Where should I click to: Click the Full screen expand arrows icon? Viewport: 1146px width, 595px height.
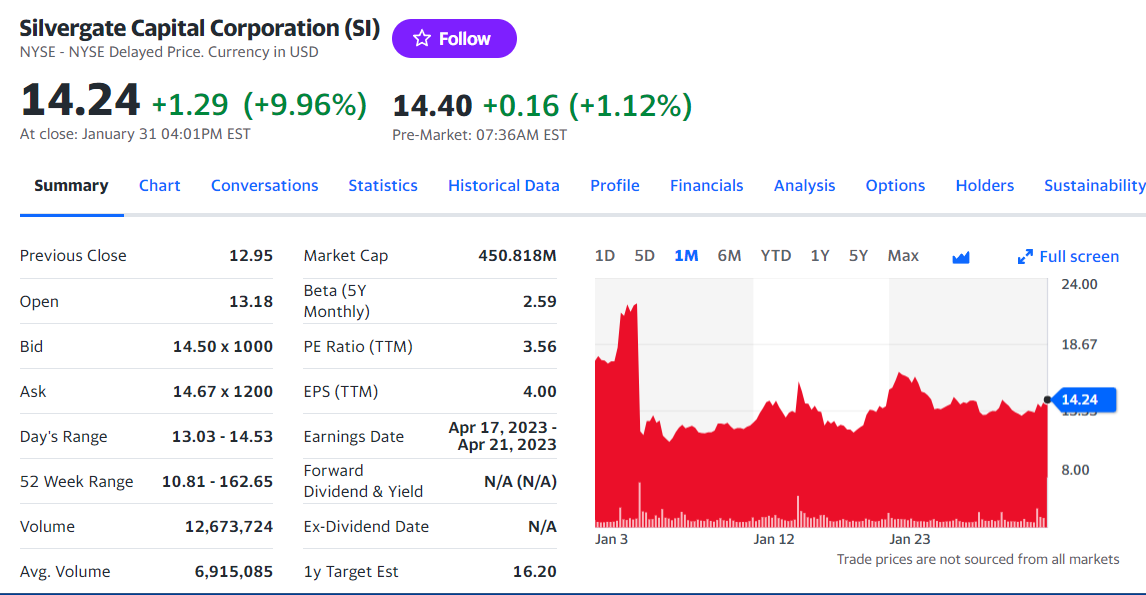point(1025,257)
